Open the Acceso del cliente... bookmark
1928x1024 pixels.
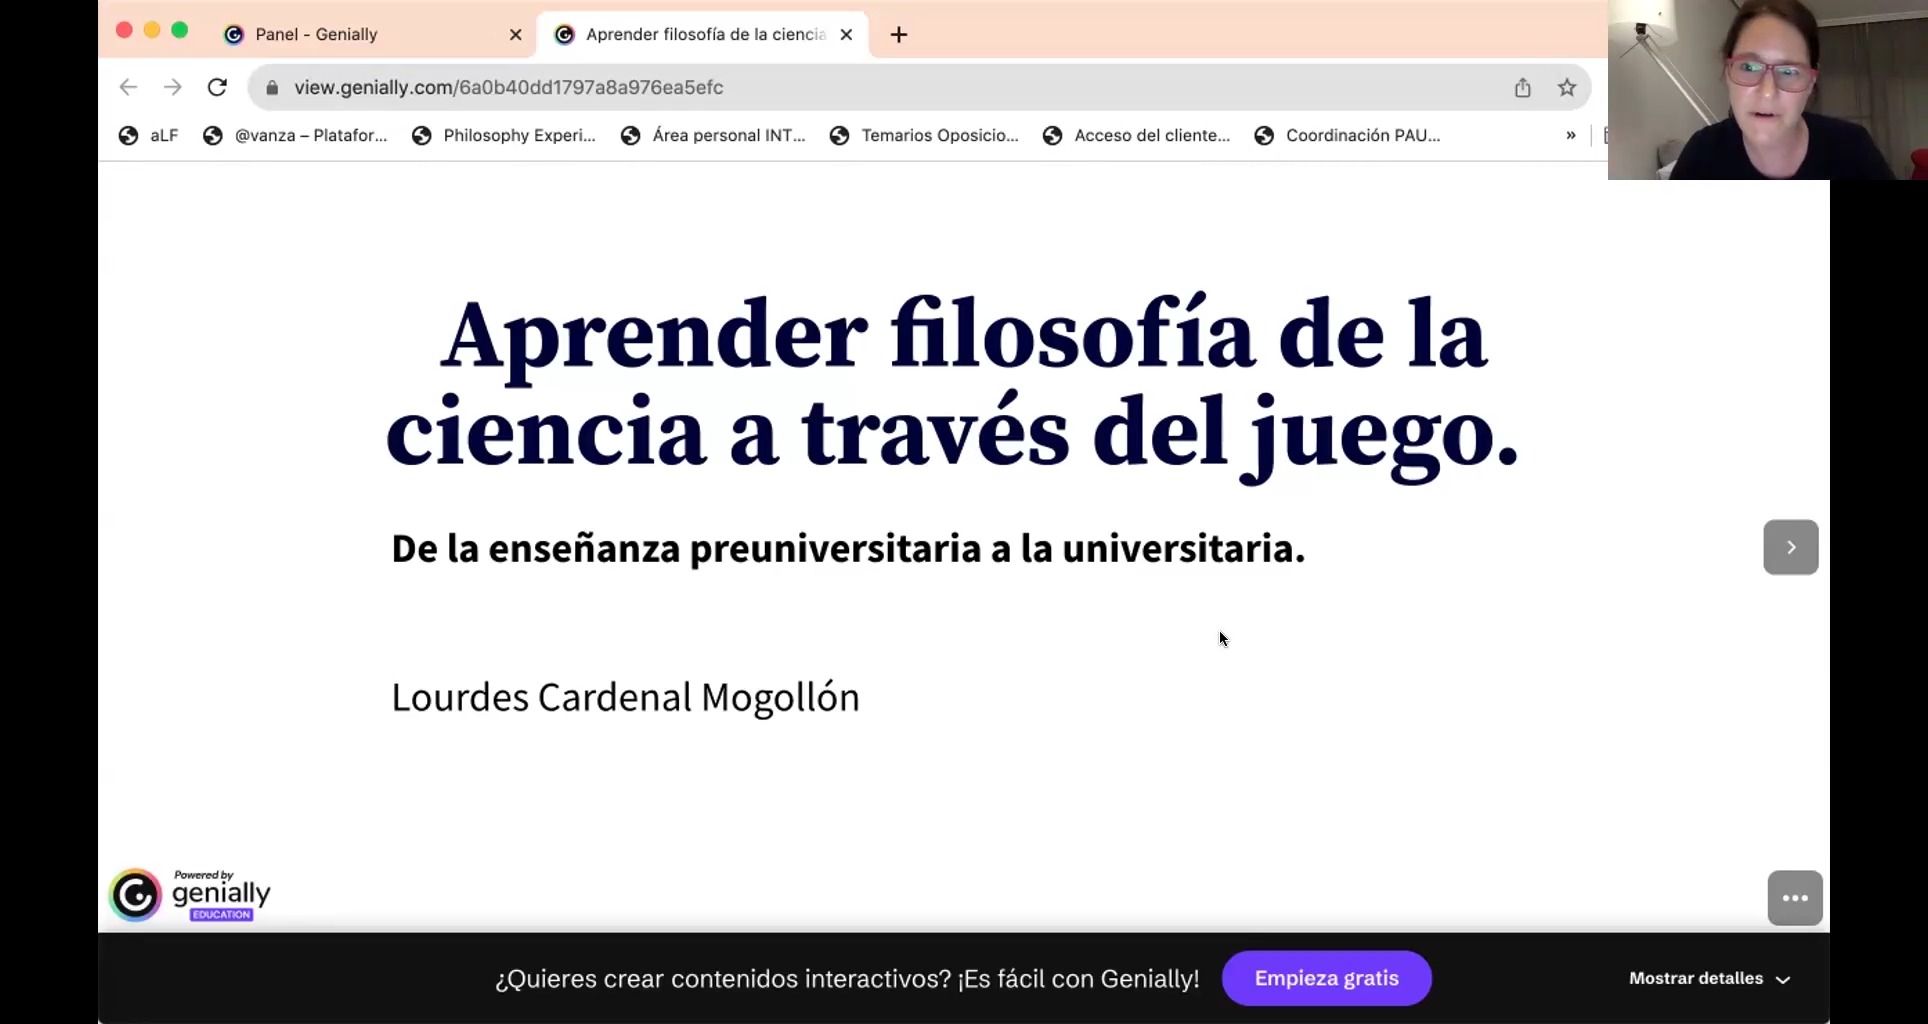pos(1136,135)
